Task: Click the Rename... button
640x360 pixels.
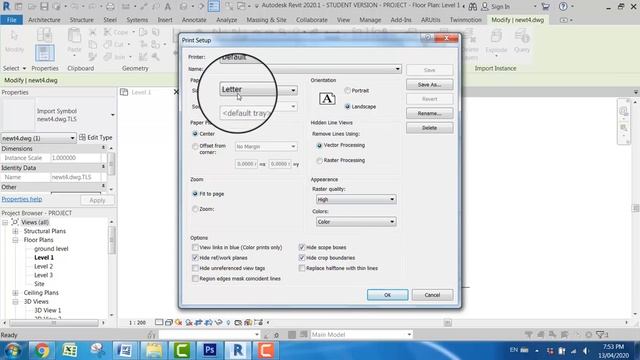Action: click(429, 113)
